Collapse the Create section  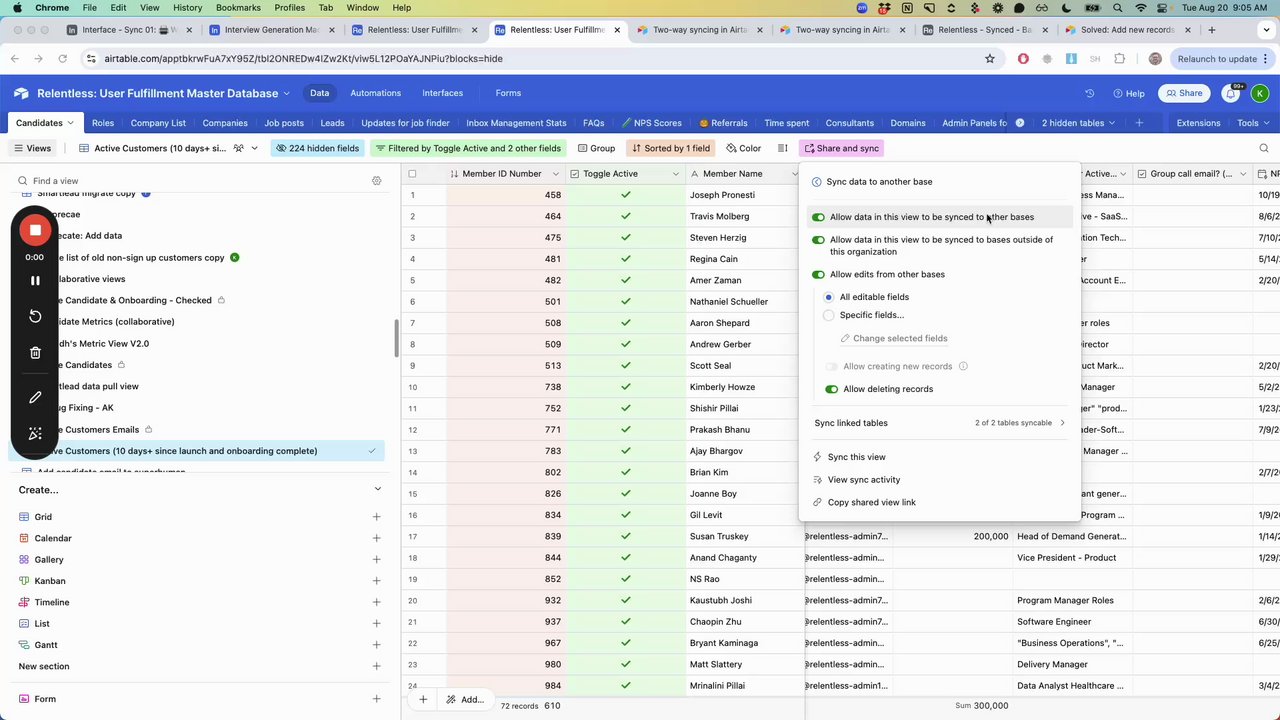(x=377, y=489)
